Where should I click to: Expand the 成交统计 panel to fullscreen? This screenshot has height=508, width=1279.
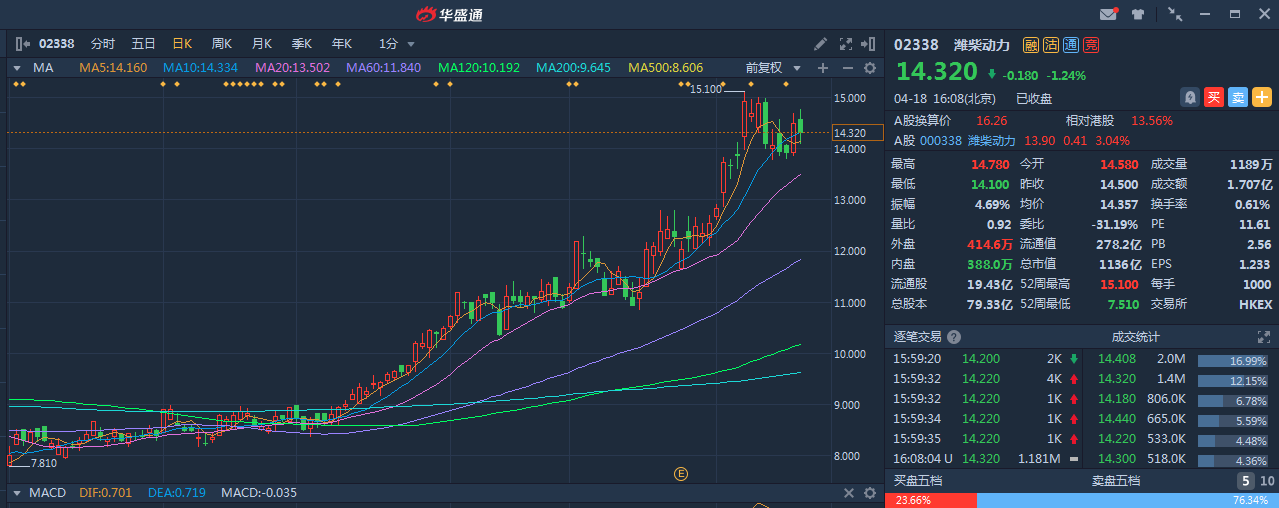coord(1264,337)
